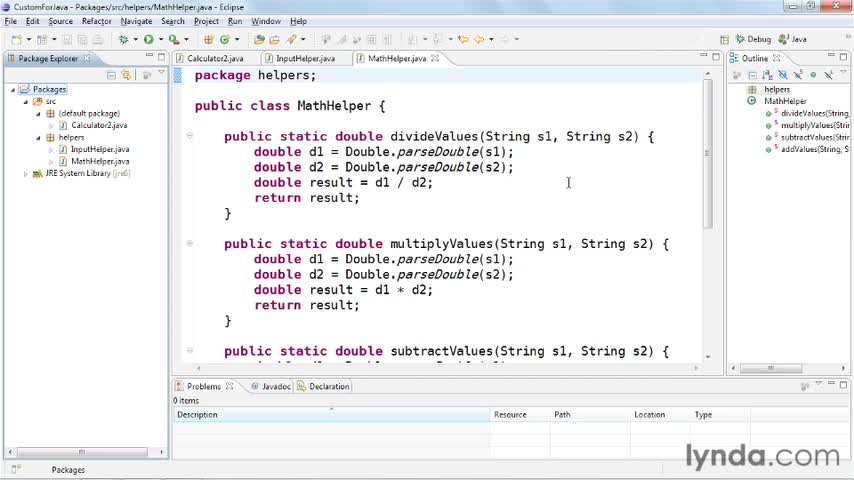Sort Problems by the Description column header
Image resolution: width=854 pixels, height=480 pixels.
pos(331,415)
